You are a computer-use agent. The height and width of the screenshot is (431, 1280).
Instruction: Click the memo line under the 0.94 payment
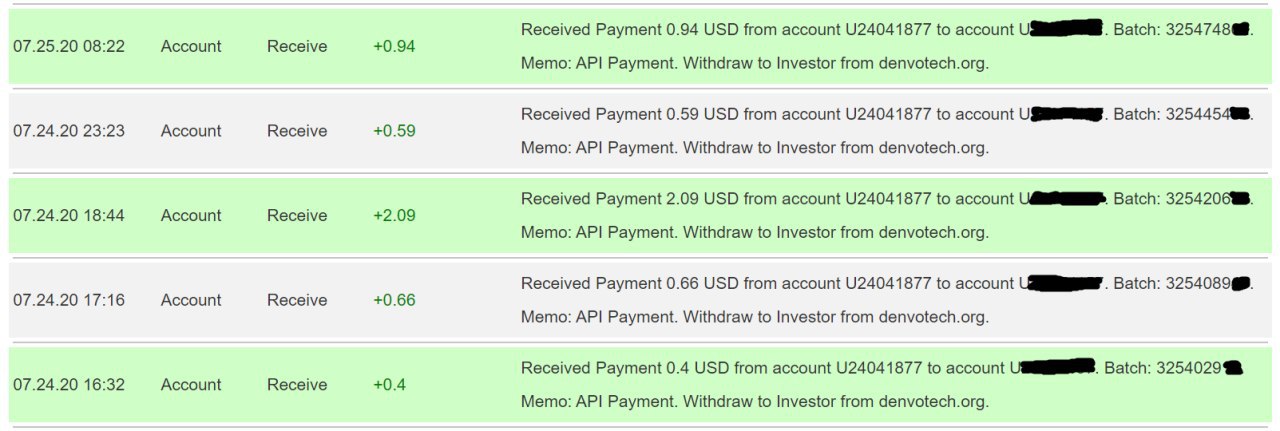pos(755,63)
